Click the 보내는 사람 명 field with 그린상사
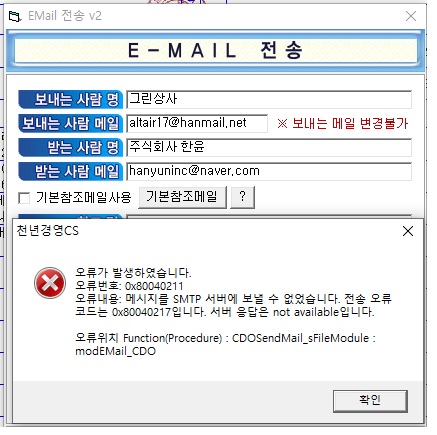Screen dimensions: 437x435 tap(269, 99)
